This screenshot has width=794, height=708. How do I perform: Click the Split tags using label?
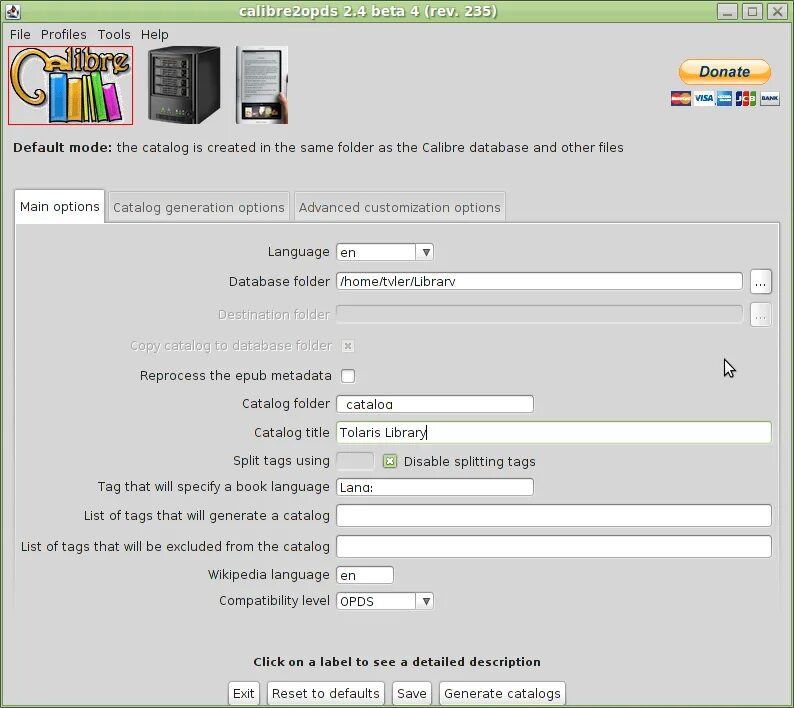(281, 461)
